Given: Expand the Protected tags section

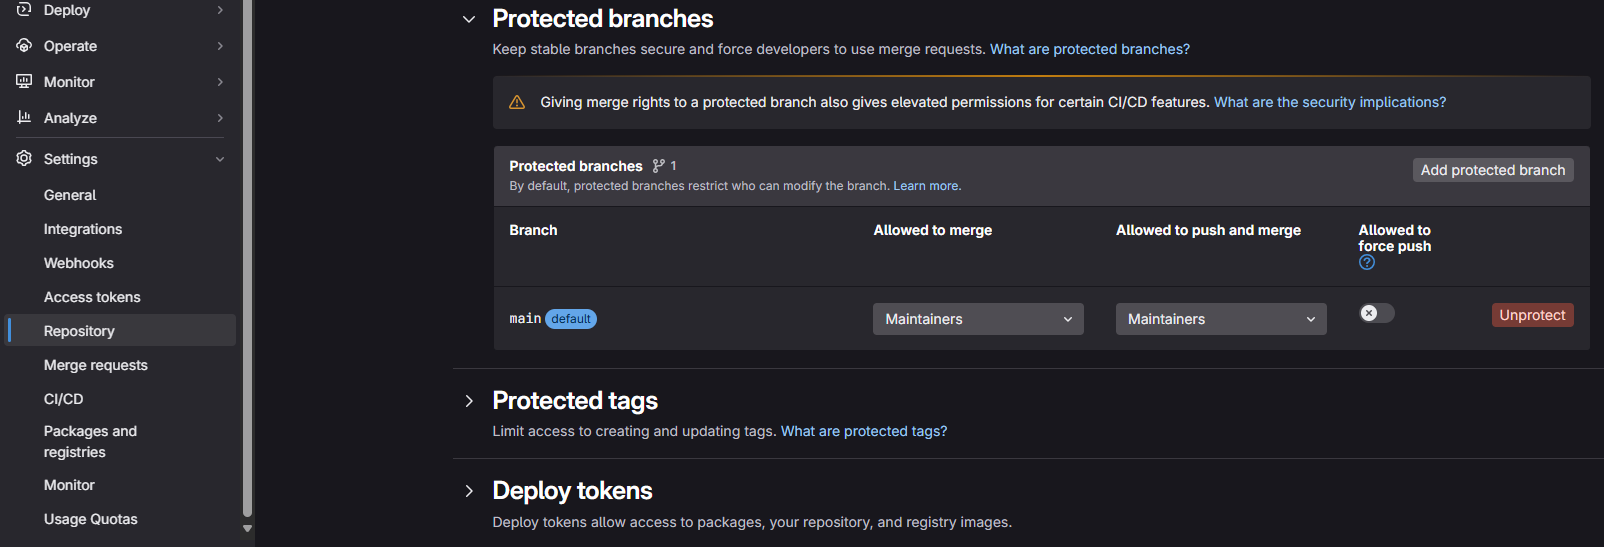Looking at the screenshot, I should 469,401.
